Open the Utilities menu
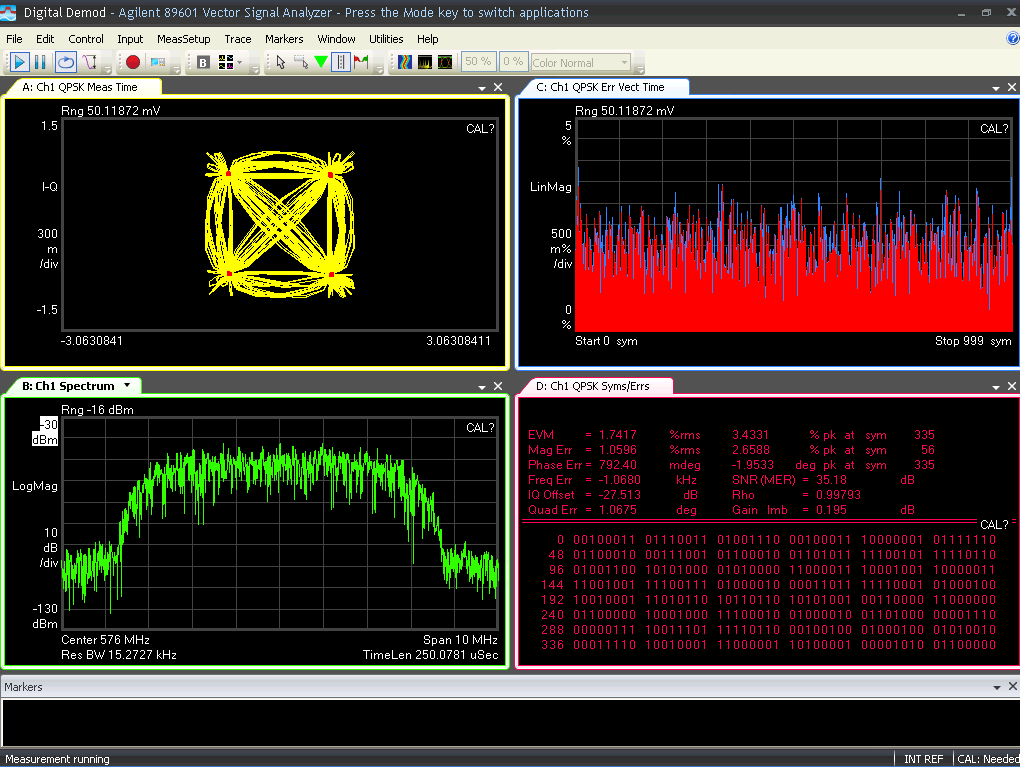The image size is (1020, 767). 386,39
